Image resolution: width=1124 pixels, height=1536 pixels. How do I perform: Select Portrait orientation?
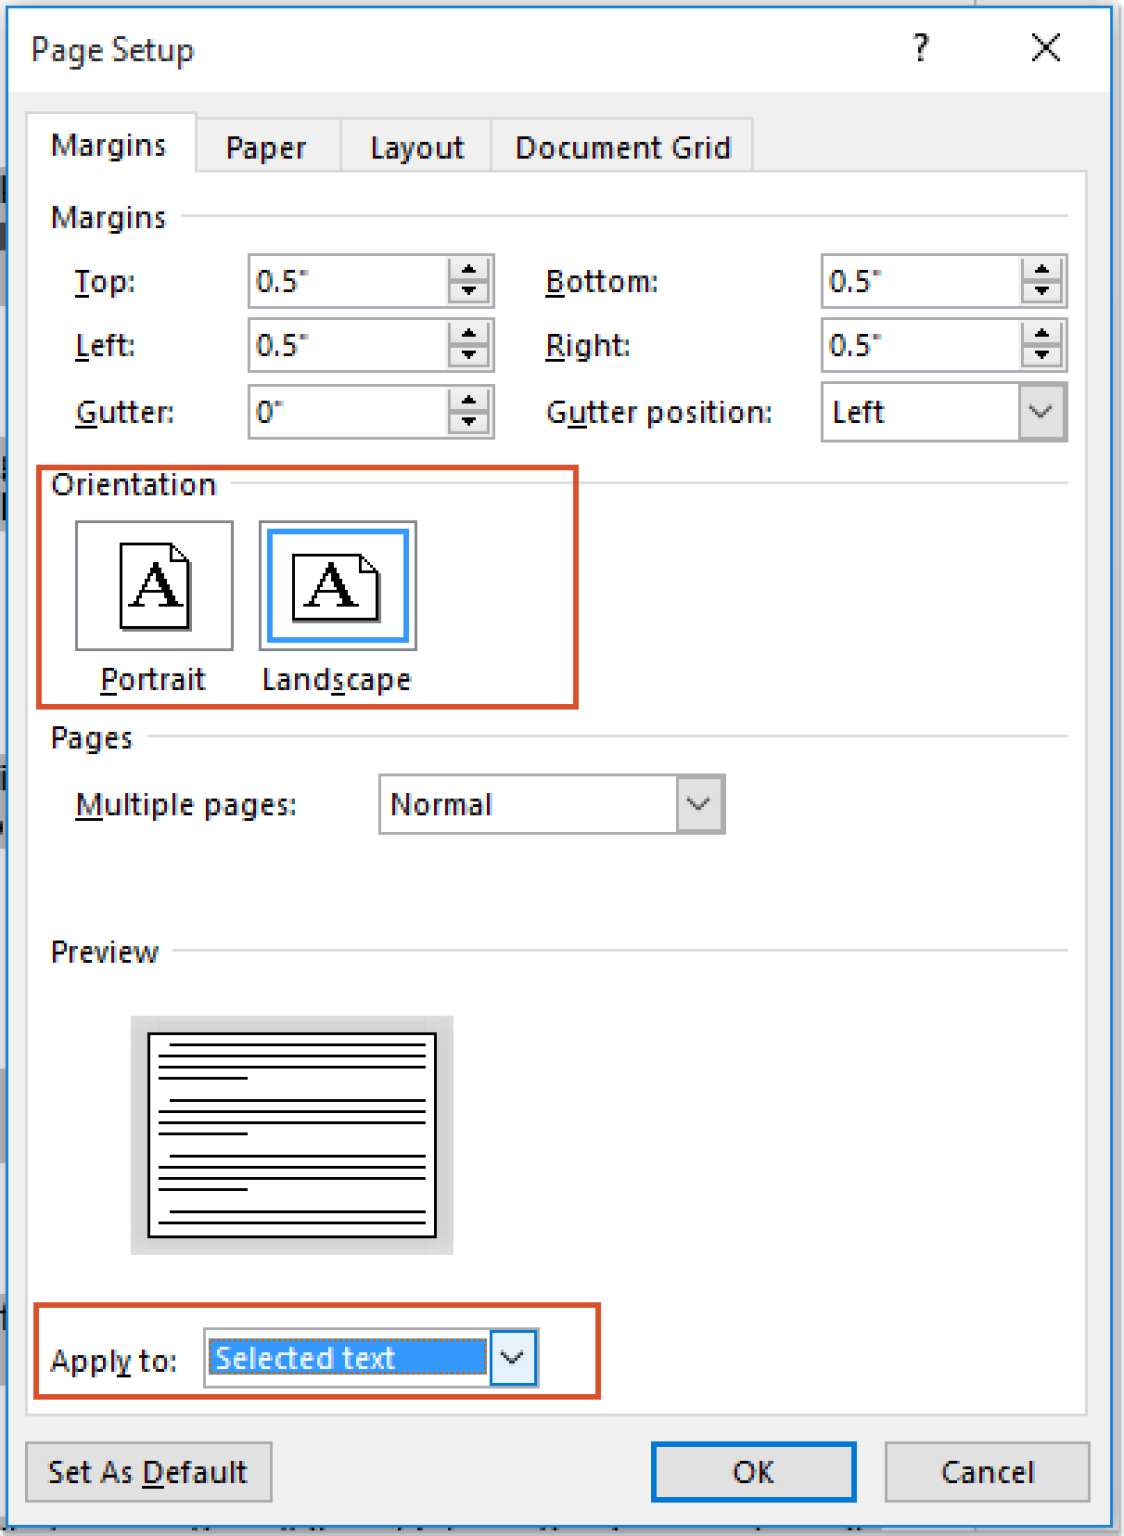(x=153, y=585)
